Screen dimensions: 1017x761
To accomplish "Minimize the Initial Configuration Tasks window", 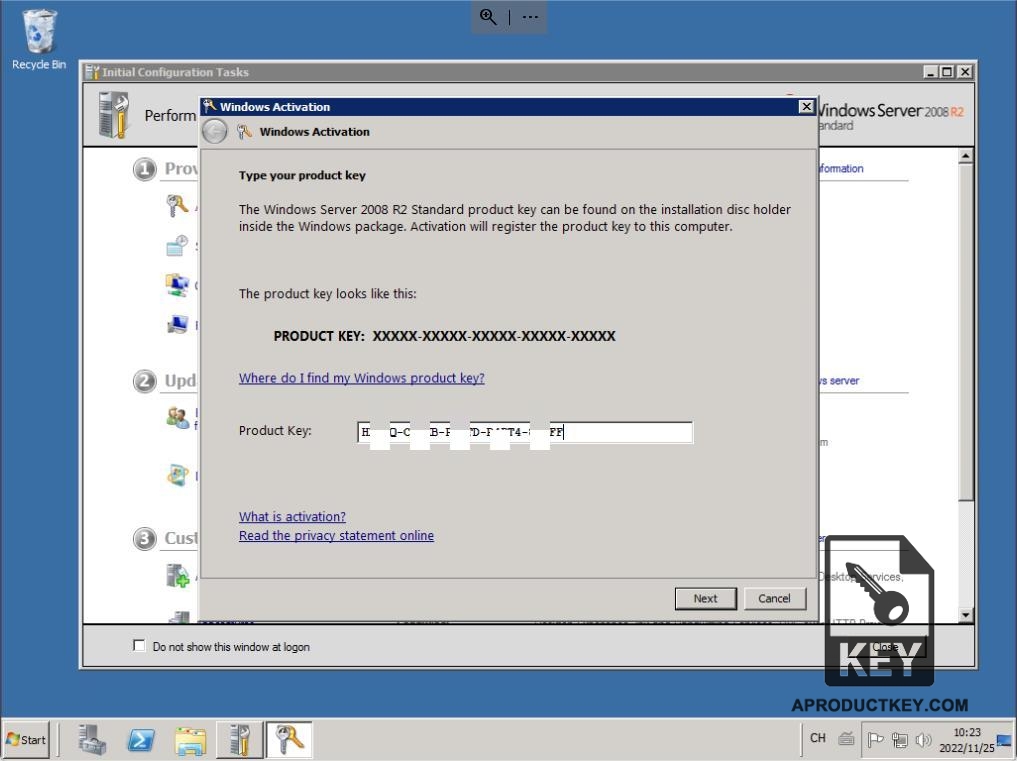I will 931,72.
